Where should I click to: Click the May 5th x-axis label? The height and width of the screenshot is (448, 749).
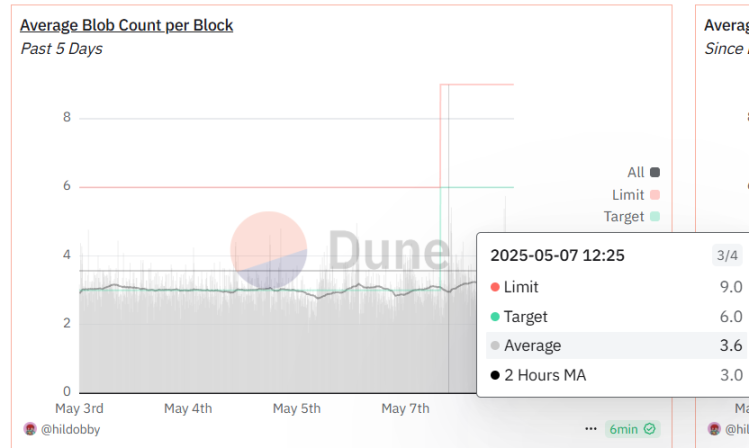point(297,408)
